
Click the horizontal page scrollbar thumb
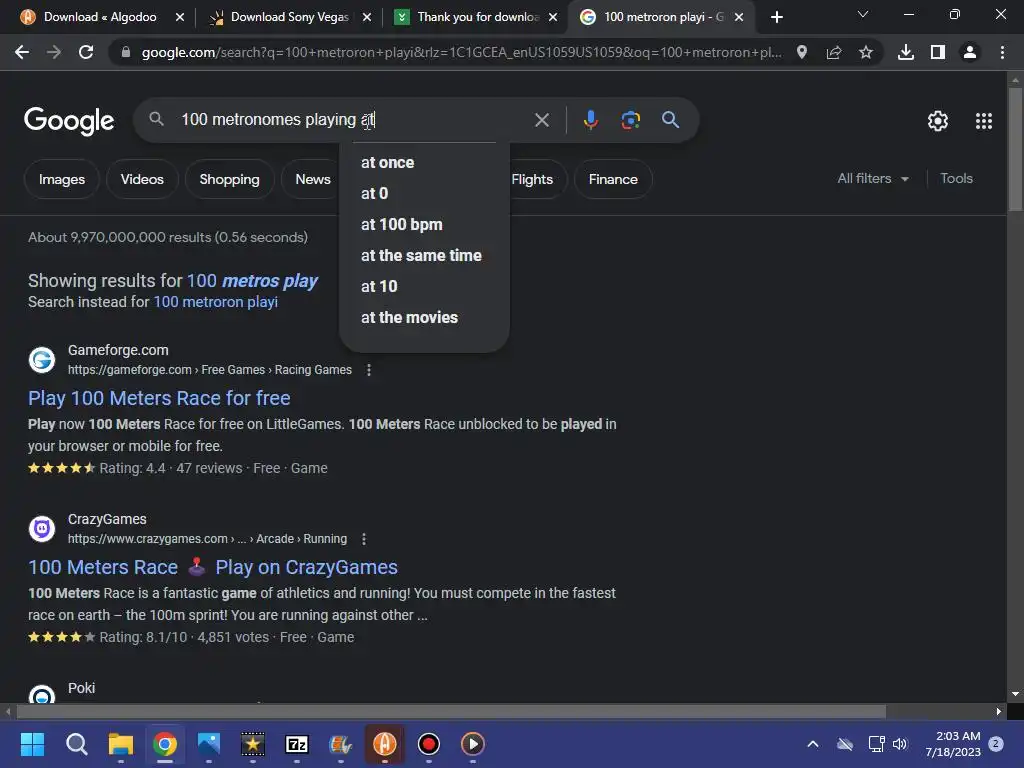coord(451,711)
